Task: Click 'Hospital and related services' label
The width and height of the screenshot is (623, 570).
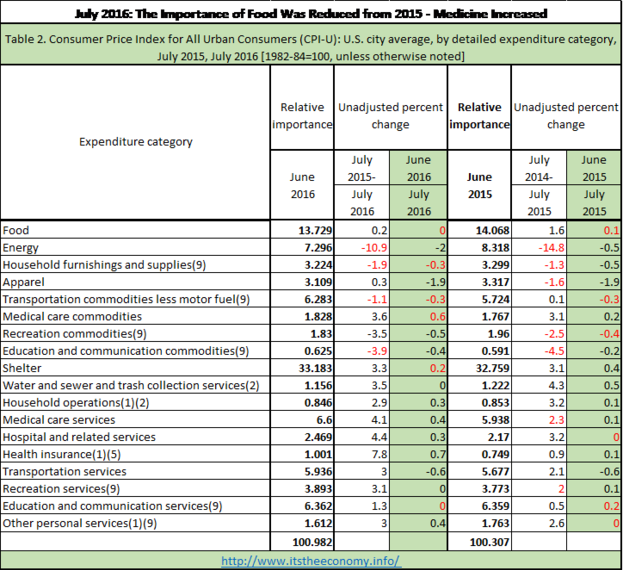Action: pos(79,437)
